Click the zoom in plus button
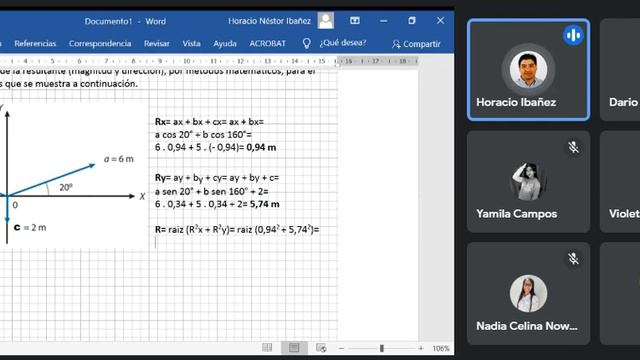The image size is (640, 360). (420, 348)
